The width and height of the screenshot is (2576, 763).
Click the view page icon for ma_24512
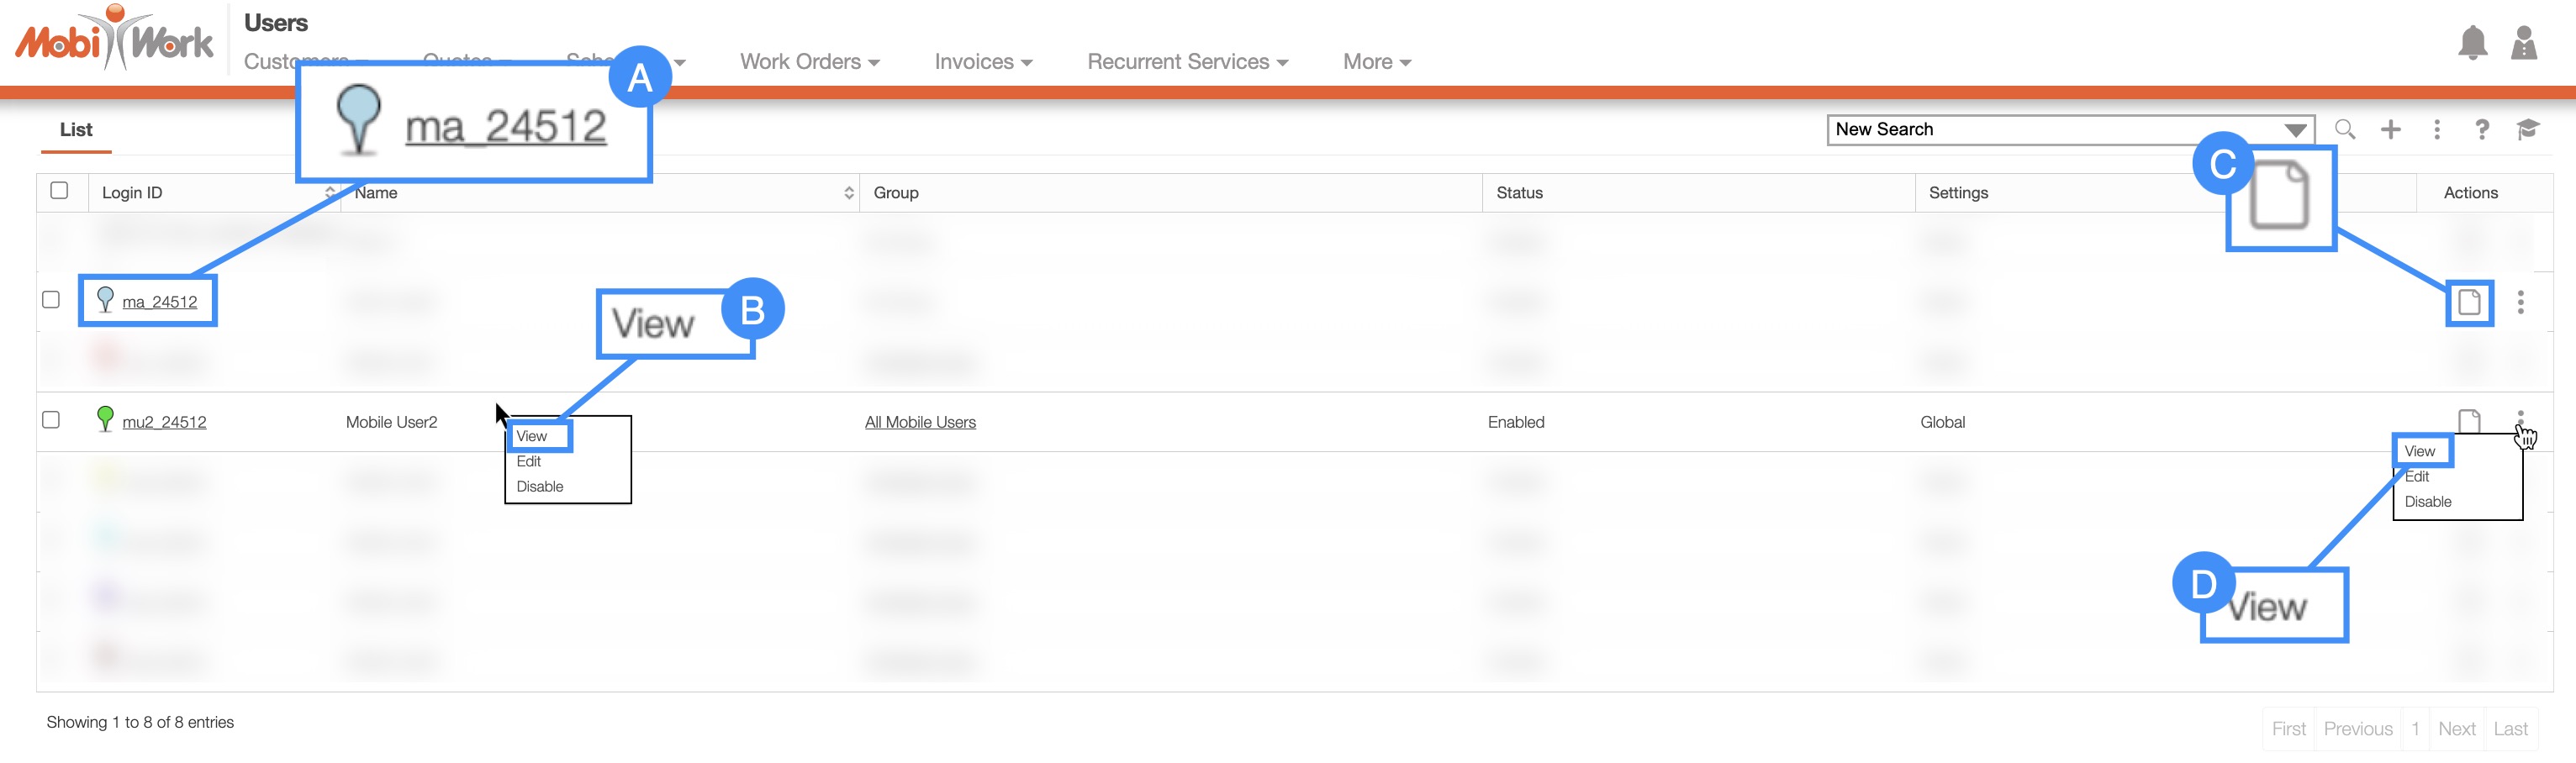tap(2469, 302)
